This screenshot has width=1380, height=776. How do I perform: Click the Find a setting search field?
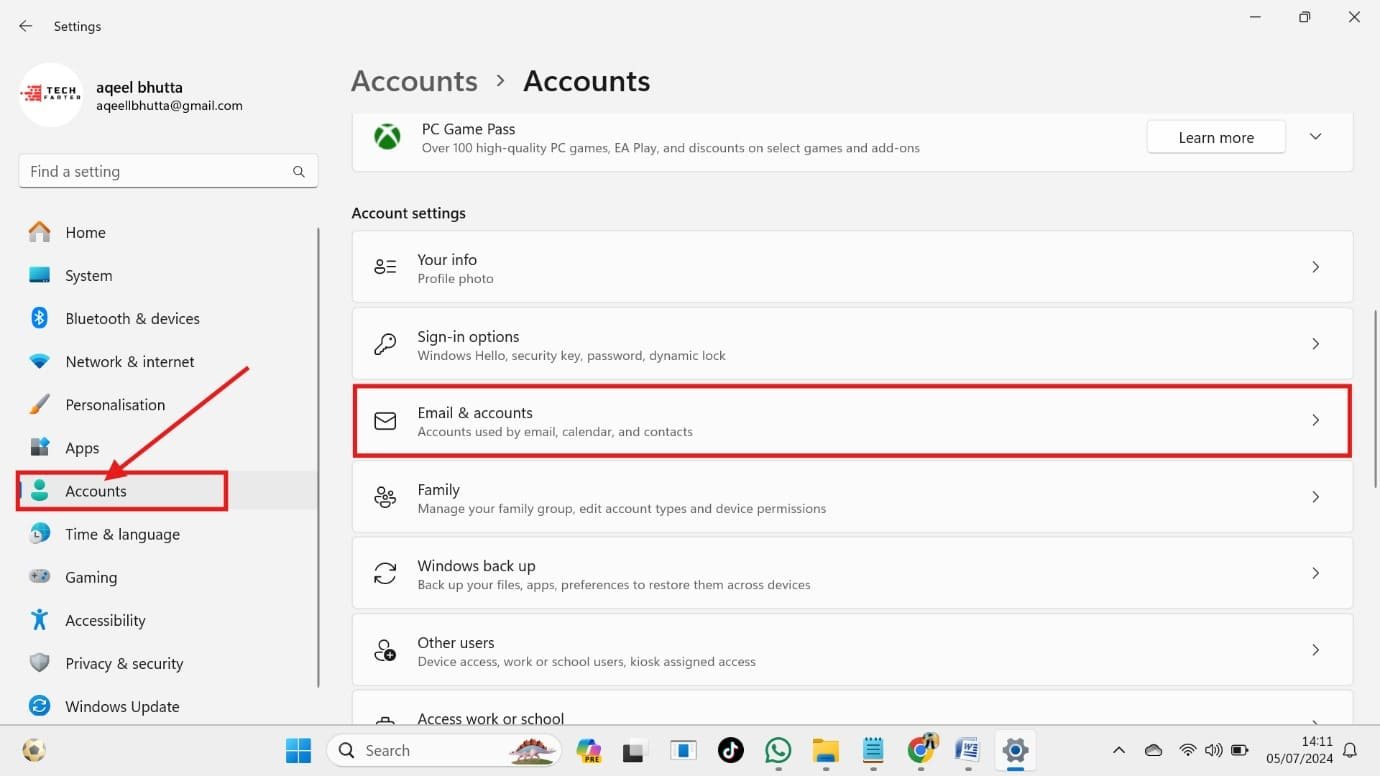[155, 172]
